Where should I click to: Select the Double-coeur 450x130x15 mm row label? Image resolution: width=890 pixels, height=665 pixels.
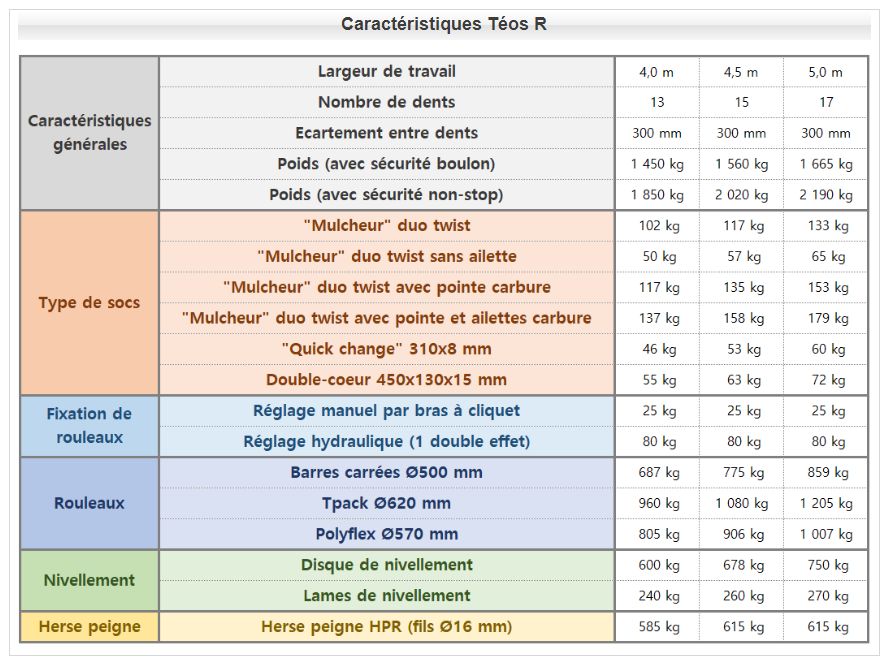387,380
